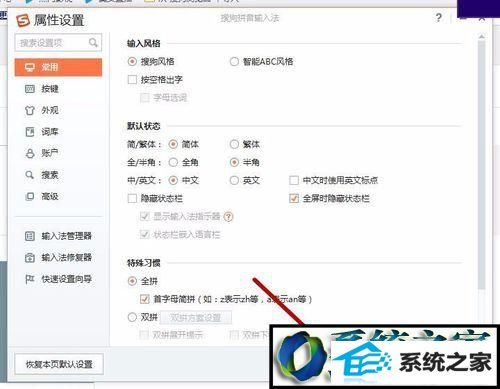
Task: Toggle 首字母简拼 checkbox
Action: pyautogui.click(x=144, y=299)
